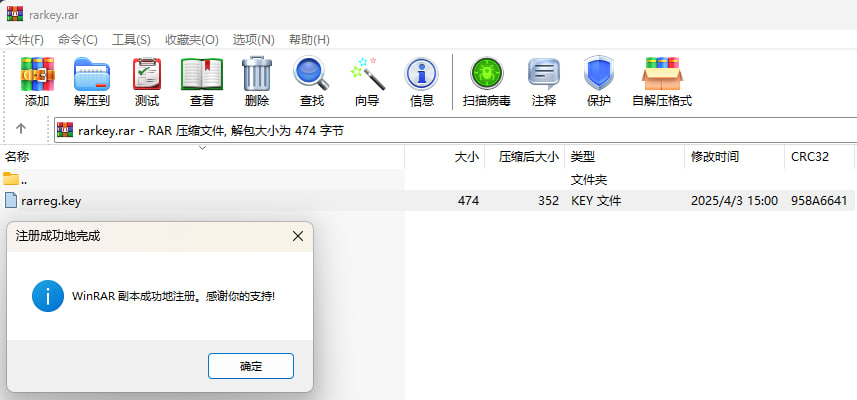Screen dimensions: 857x400
Task: Show archive 信息 (Info) icon
Action: coord(422,75)
